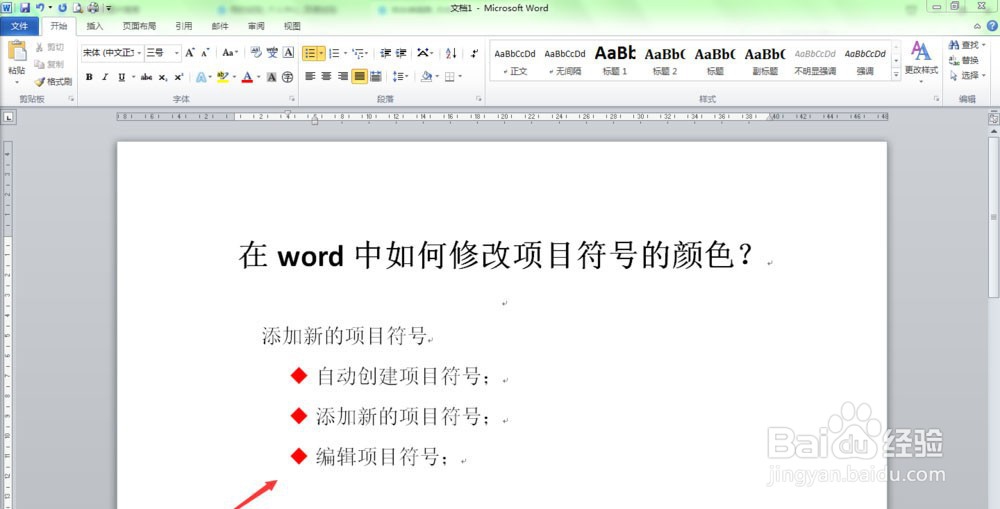Click the tab selector at ruler corner
This screenshot has height=509, width=1000.
pos(8,117)
